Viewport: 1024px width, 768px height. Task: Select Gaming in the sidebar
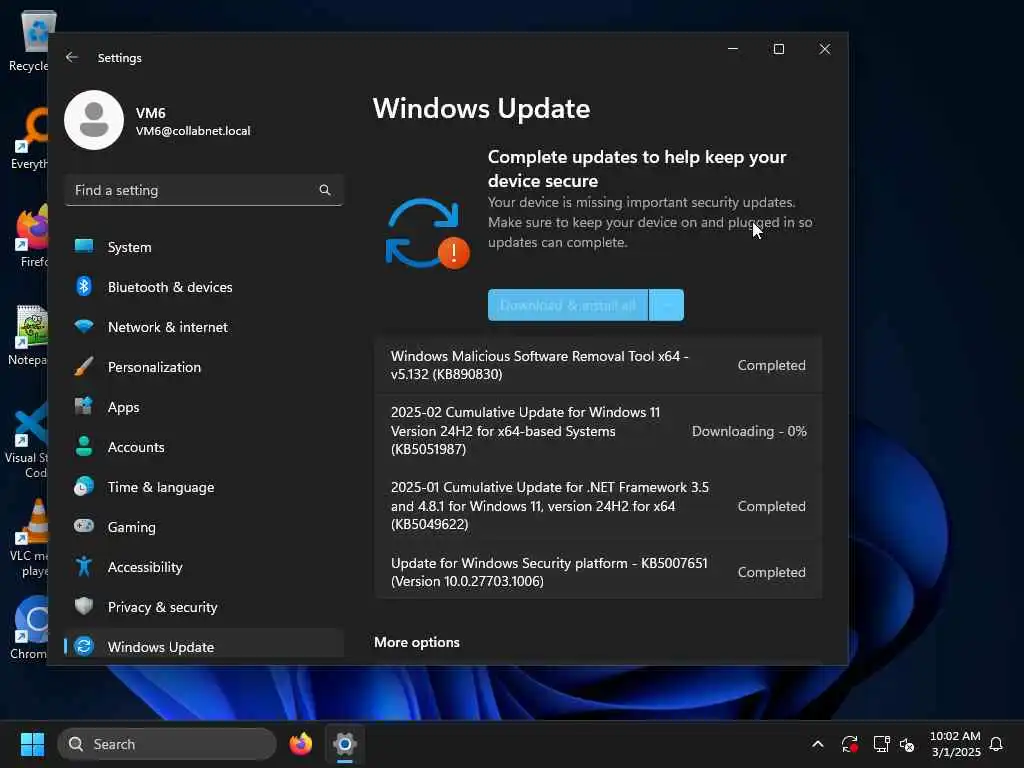[204, 527]
